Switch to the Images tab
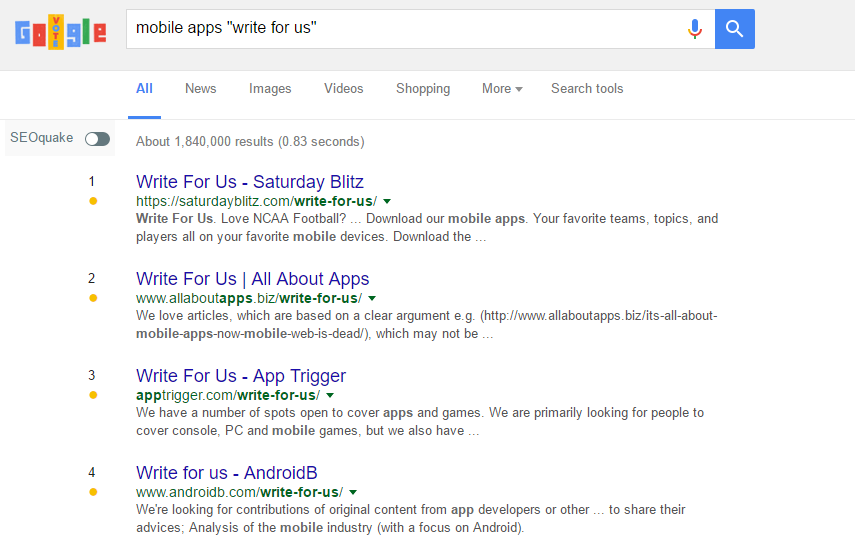855x550 pixels. coord(270,88)
